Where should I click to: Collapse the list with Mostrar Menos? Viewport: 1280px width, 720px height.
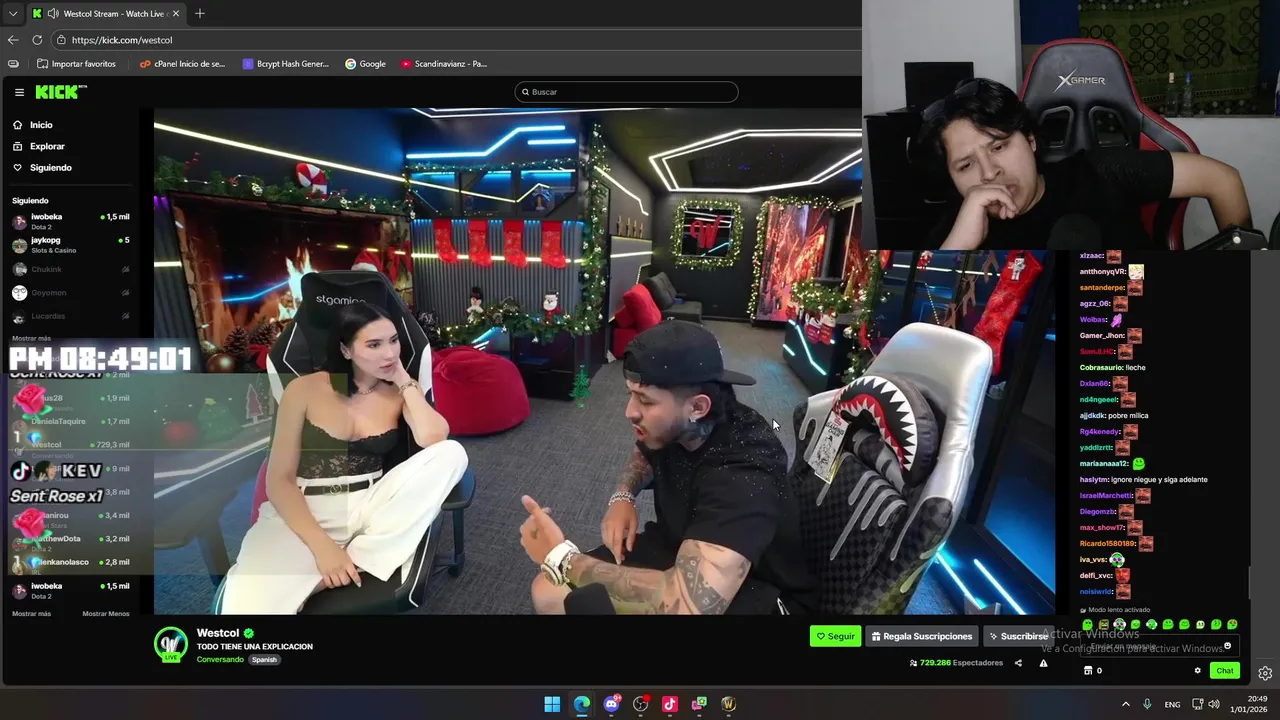105,614
